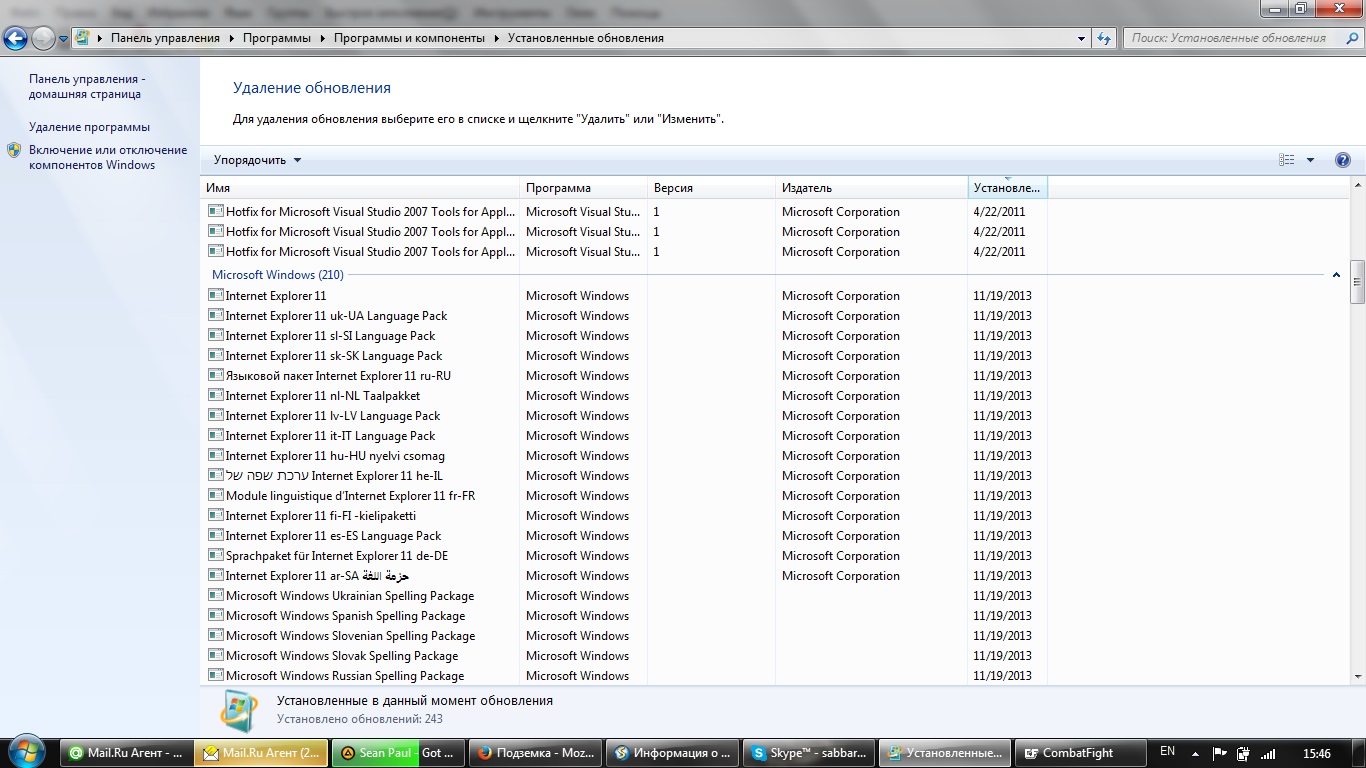This screenshot has height=768, width=1366.
Task: Click the refresh button next to address bar
Action: pos(1104,38)
